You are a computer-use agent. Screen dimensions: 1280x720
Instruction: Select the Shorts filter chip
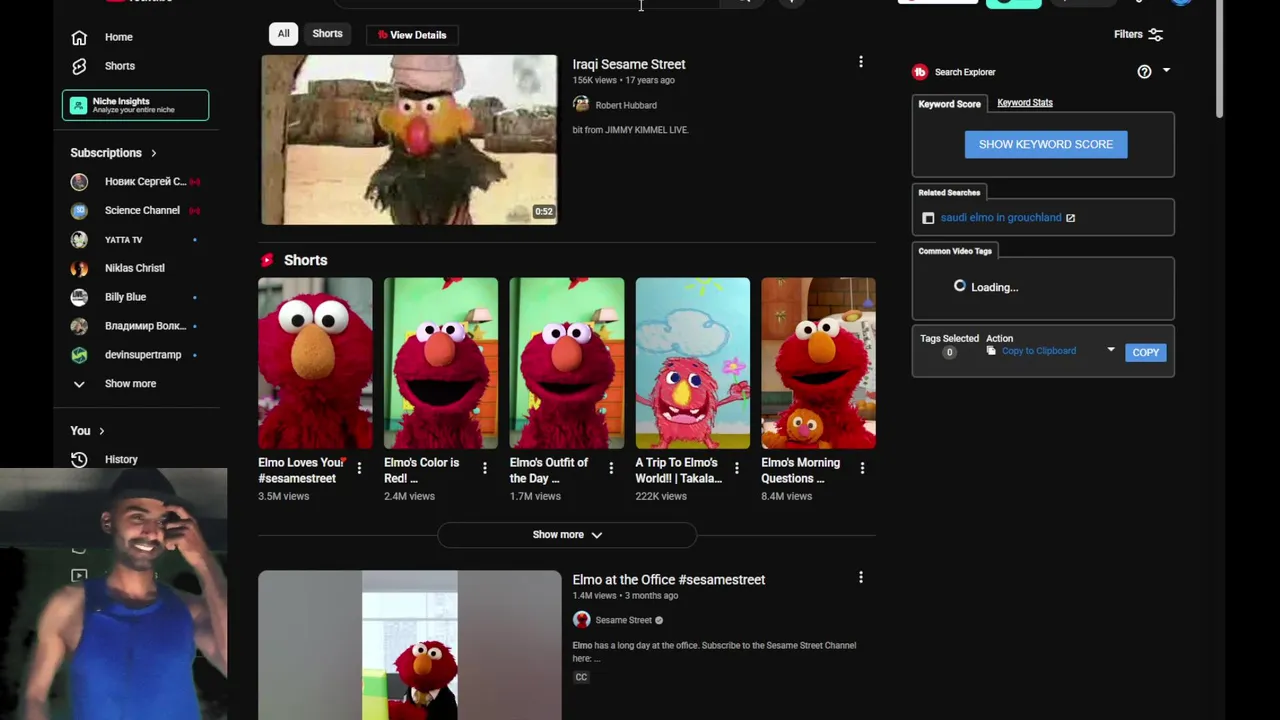point(327,34)
